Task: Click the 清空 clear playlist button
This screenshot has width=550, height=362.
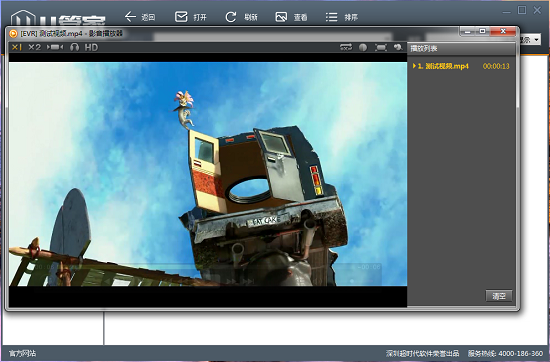Action: tap(499, 296)
